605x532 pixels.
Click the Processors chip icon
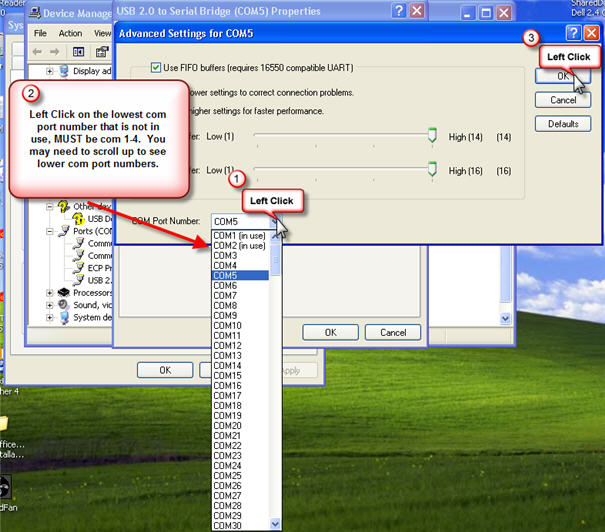point(64,292)
